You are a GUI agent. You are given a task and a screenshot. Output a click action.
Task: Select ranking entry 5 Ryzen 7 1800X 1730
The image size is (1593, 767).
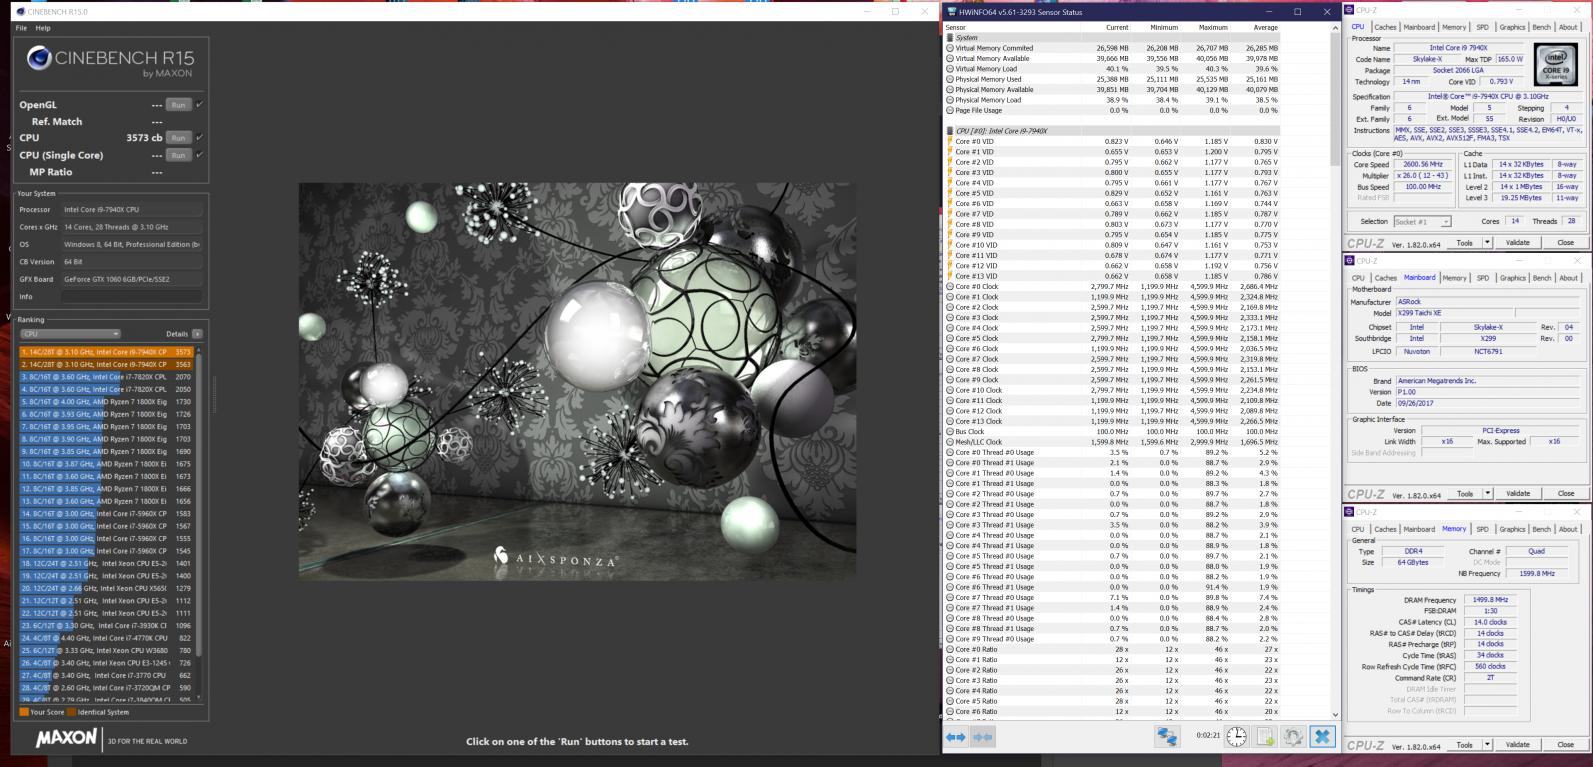click(106, 402)
